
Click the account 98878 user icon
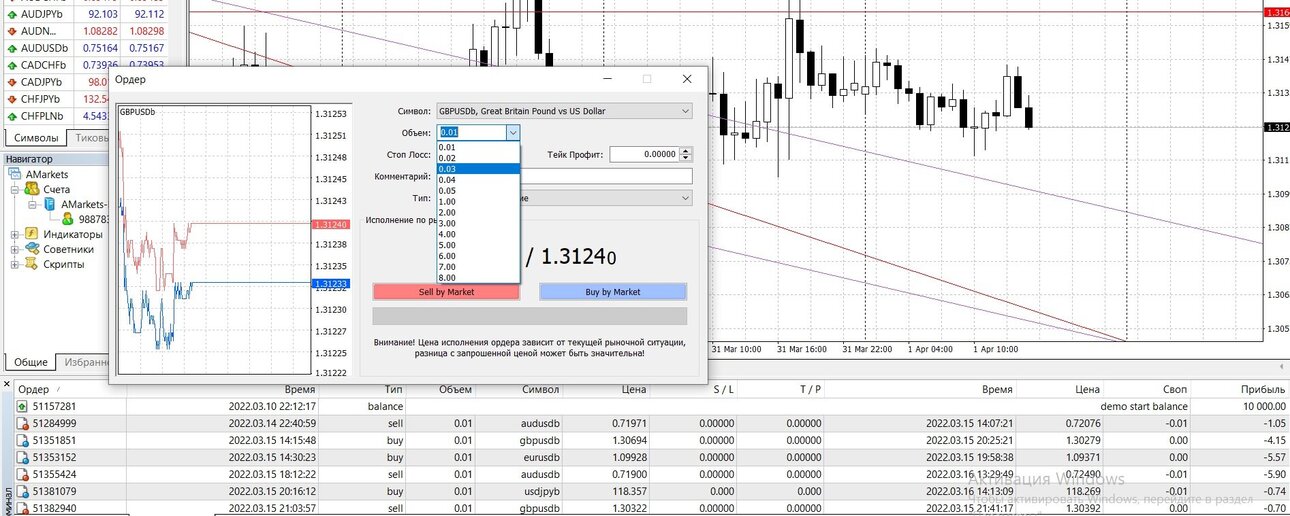click(68, 219)
